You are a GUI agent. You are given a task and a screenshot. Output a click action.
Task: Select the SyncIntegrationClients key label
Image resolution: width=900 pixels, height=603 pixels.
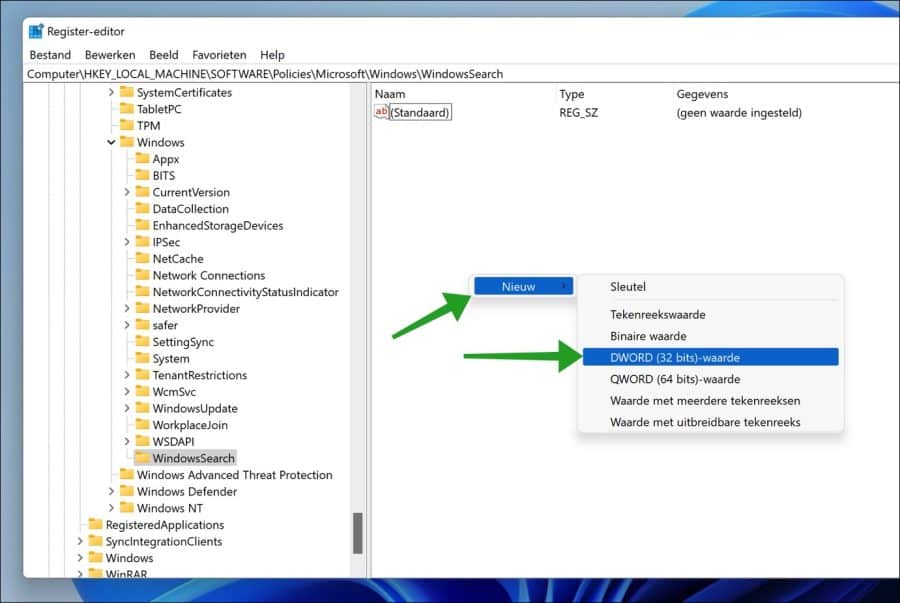click(x=164, y=542)
